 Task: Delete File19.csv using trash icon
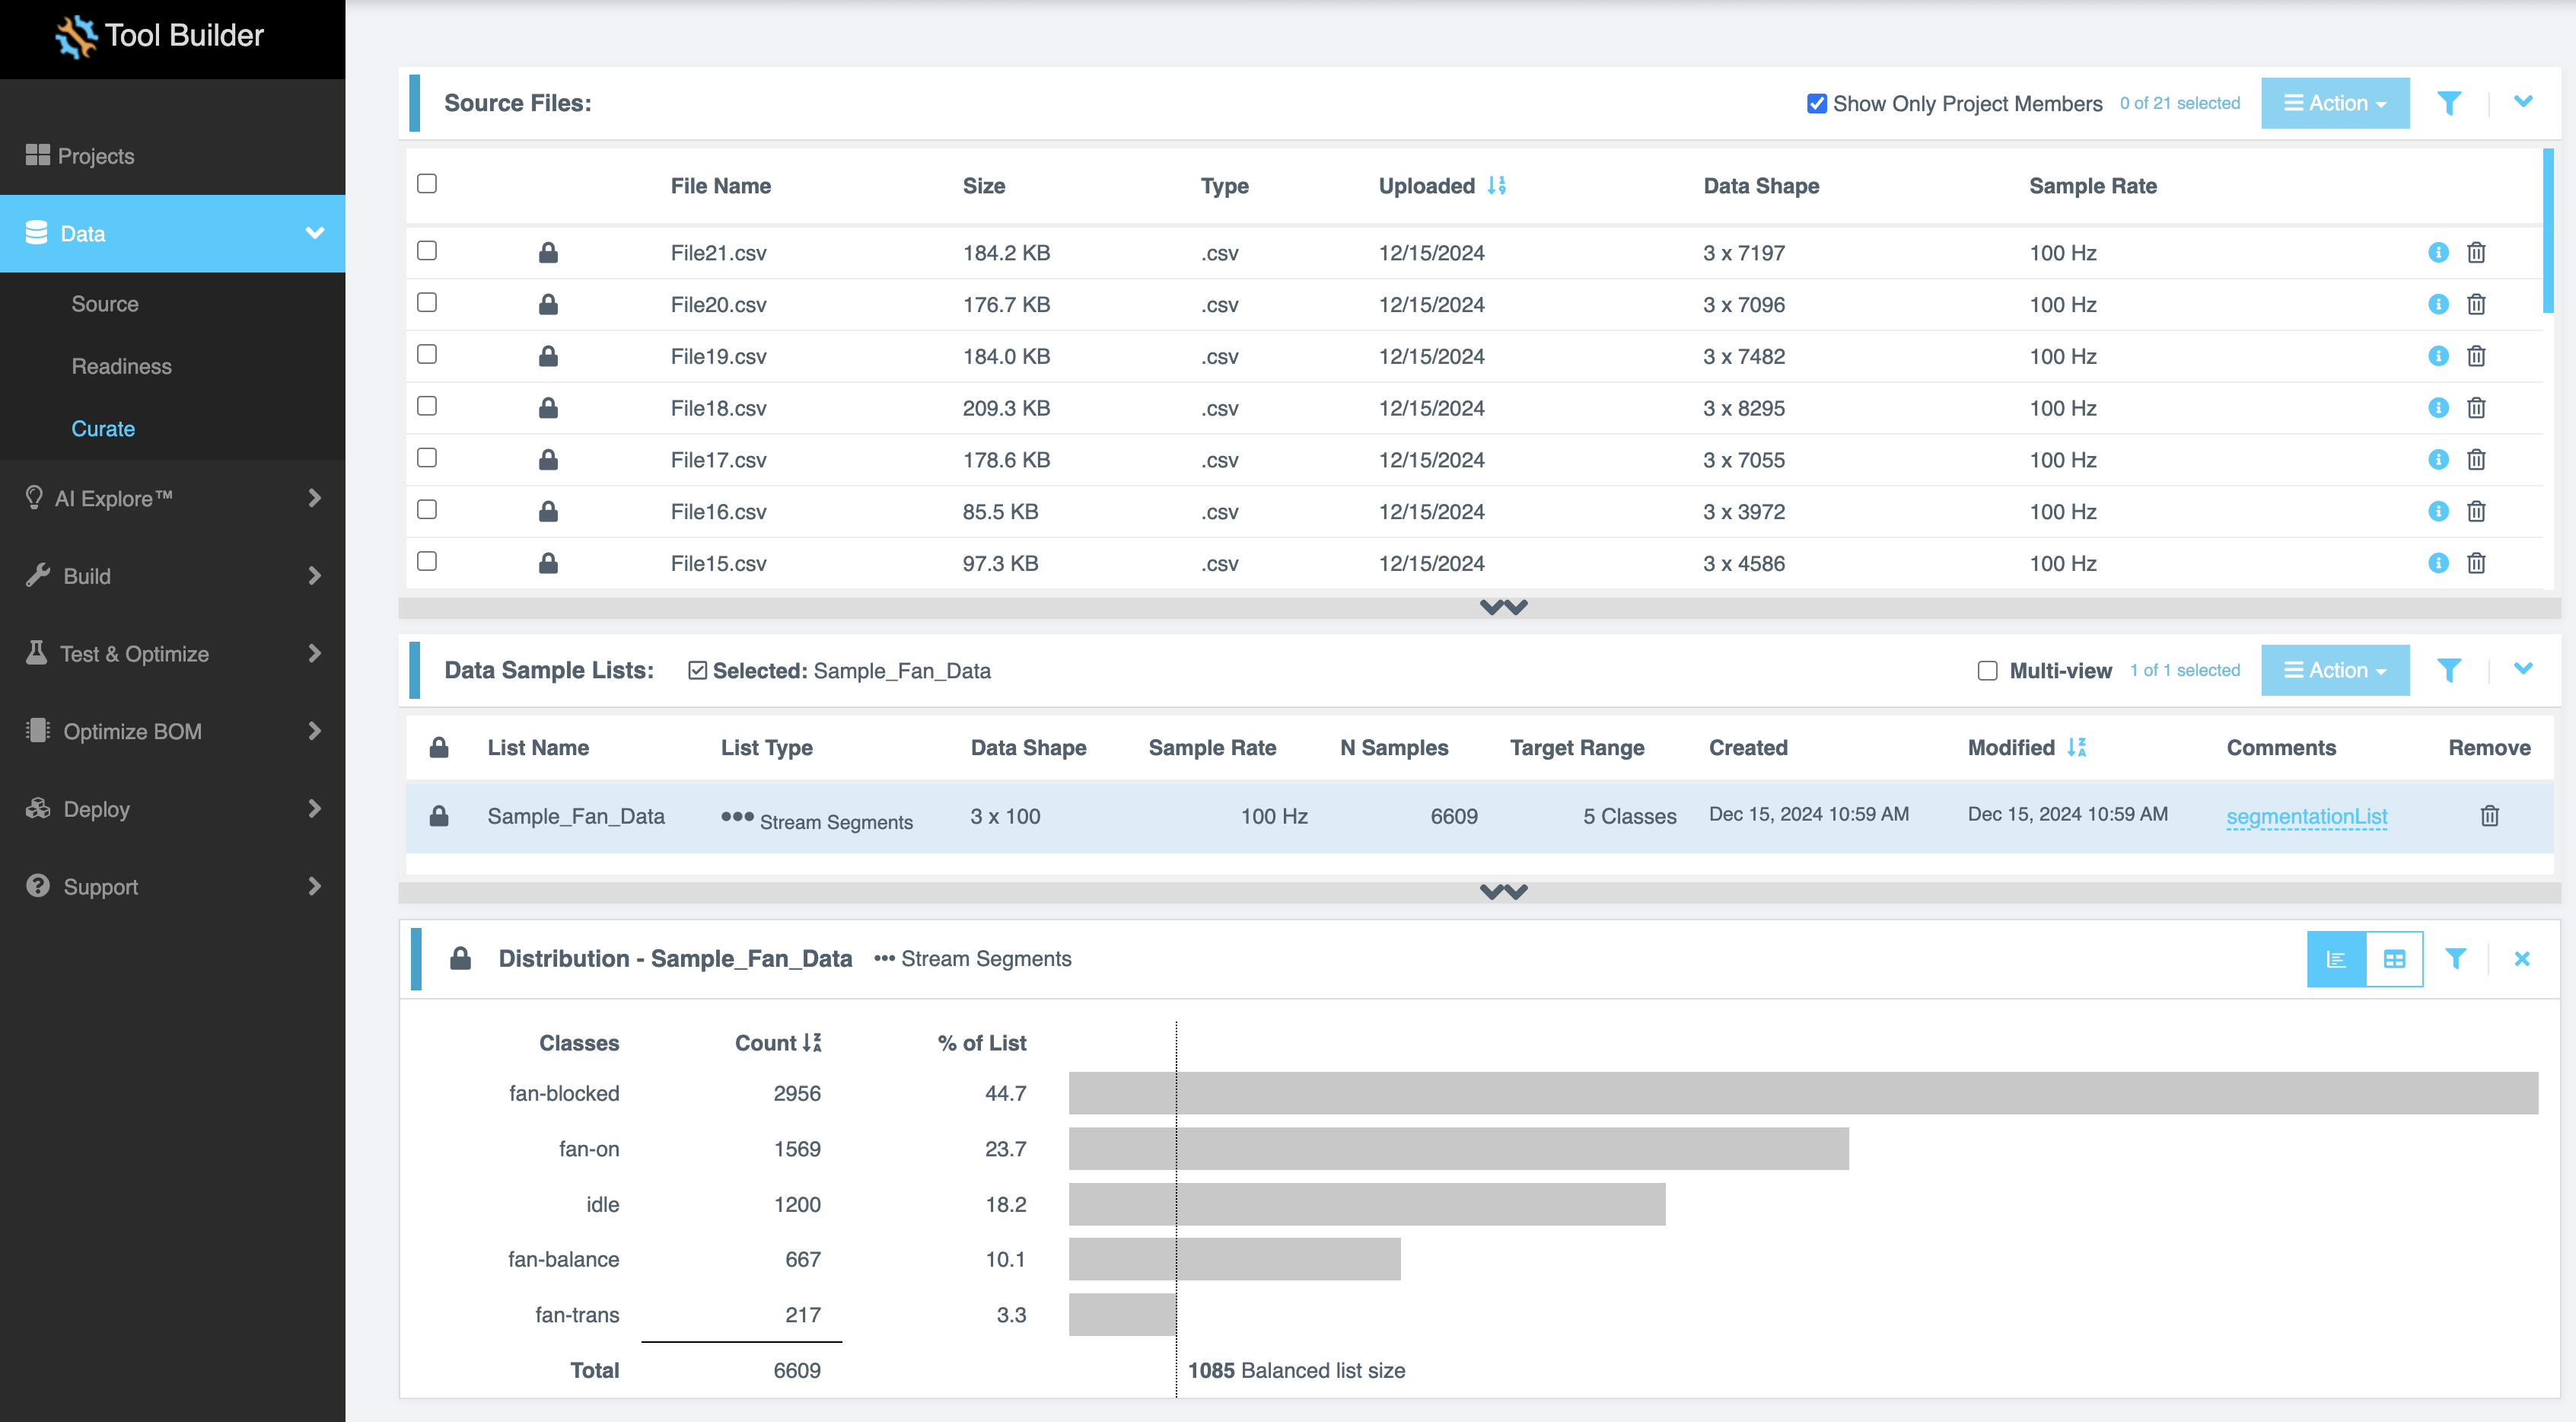[2476, 356]
